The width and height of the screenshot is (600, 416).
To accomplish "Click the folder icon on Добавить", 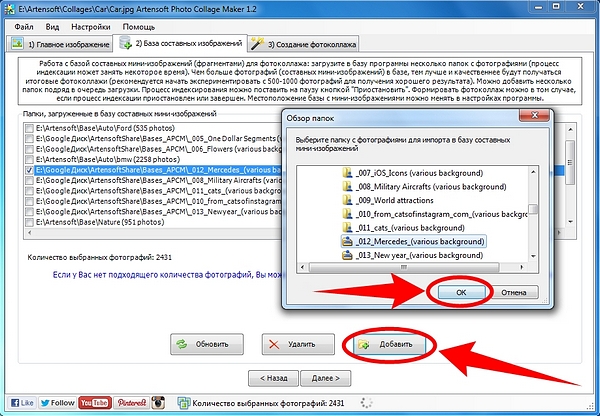I will (364, 345).
